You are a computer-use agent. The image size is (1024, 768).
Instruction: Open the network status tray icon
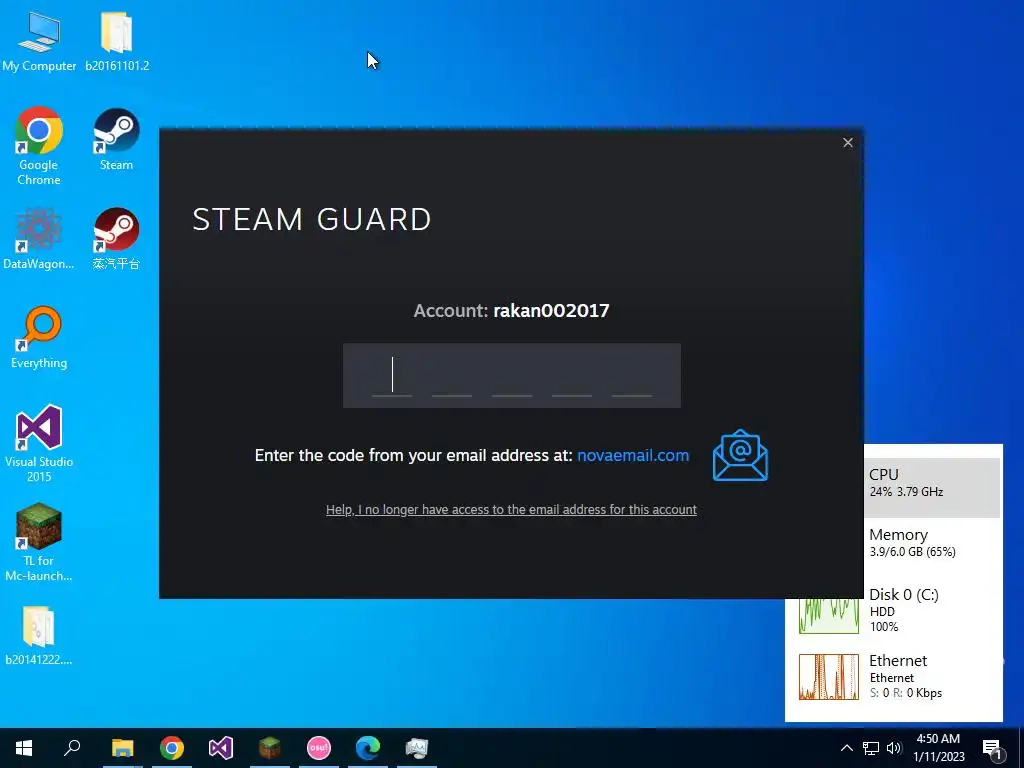click(x=871, y=748)
